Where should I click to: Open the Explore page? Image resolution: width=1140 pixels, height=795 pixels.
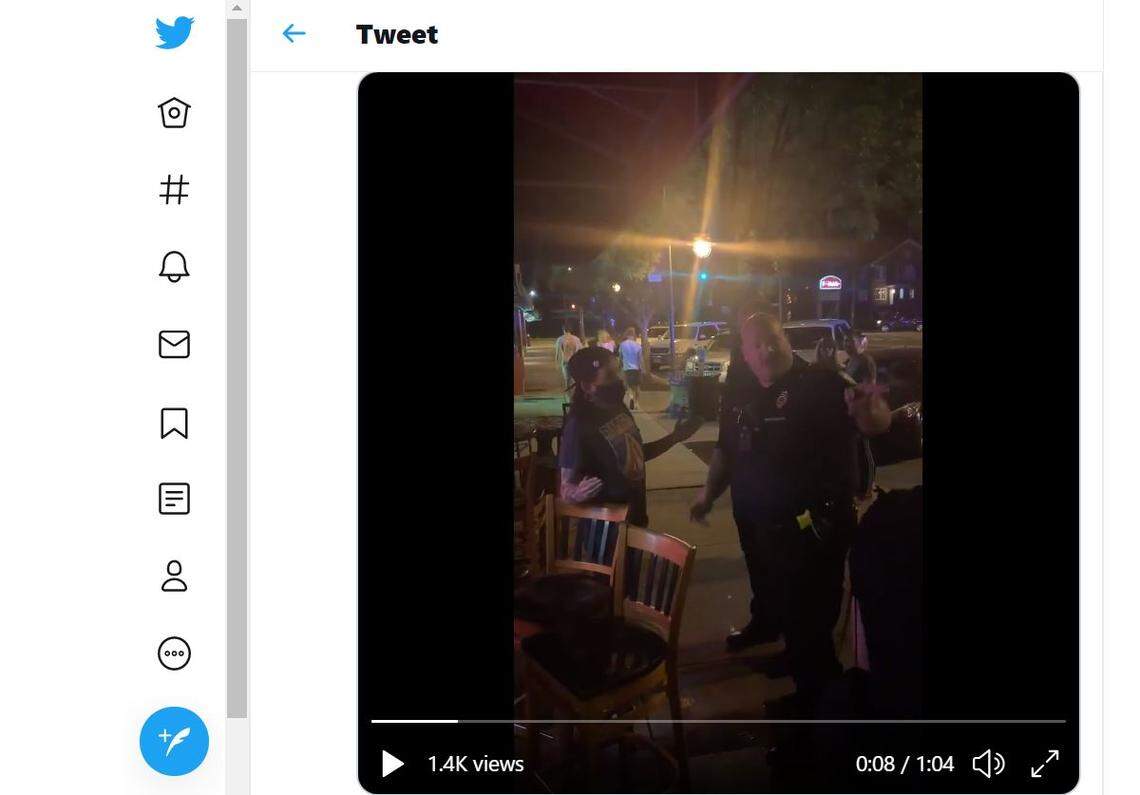[x=174, y=189]
